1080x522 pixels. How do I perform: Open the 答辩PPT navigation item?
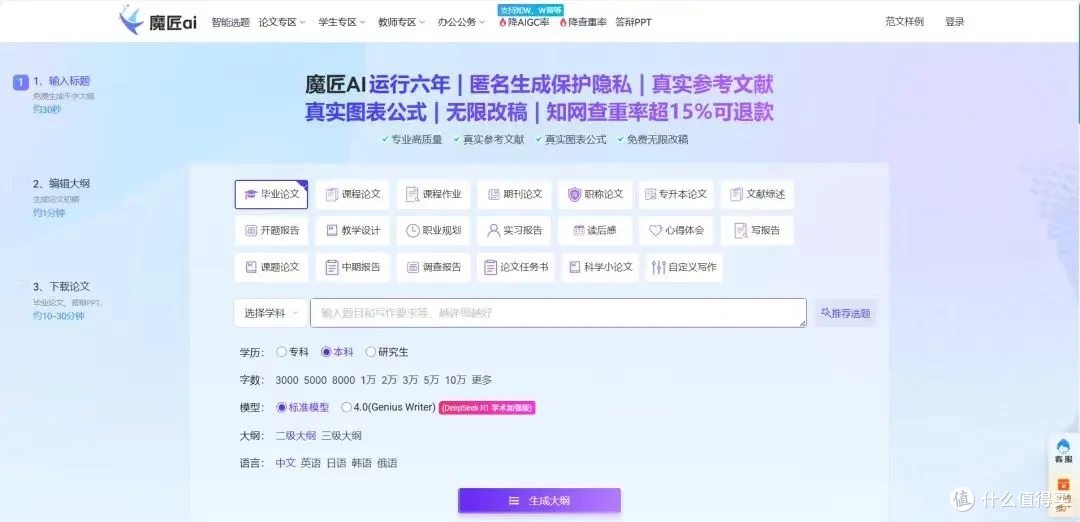pyautogui.click(x=633, y=22)
